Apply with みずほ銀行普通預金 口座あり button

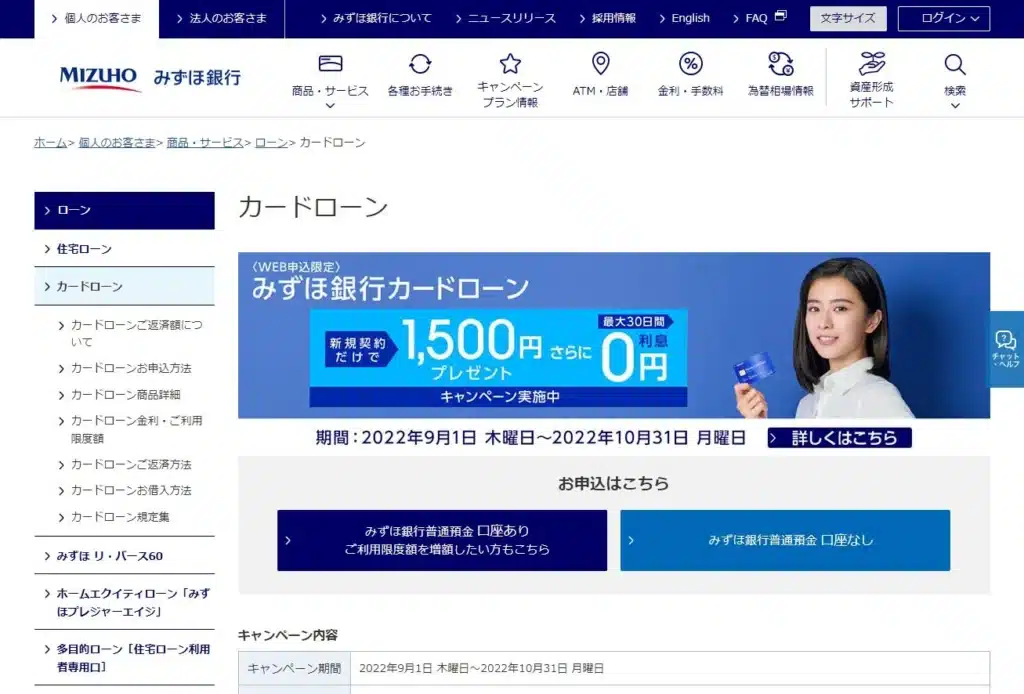click(442, 540)
